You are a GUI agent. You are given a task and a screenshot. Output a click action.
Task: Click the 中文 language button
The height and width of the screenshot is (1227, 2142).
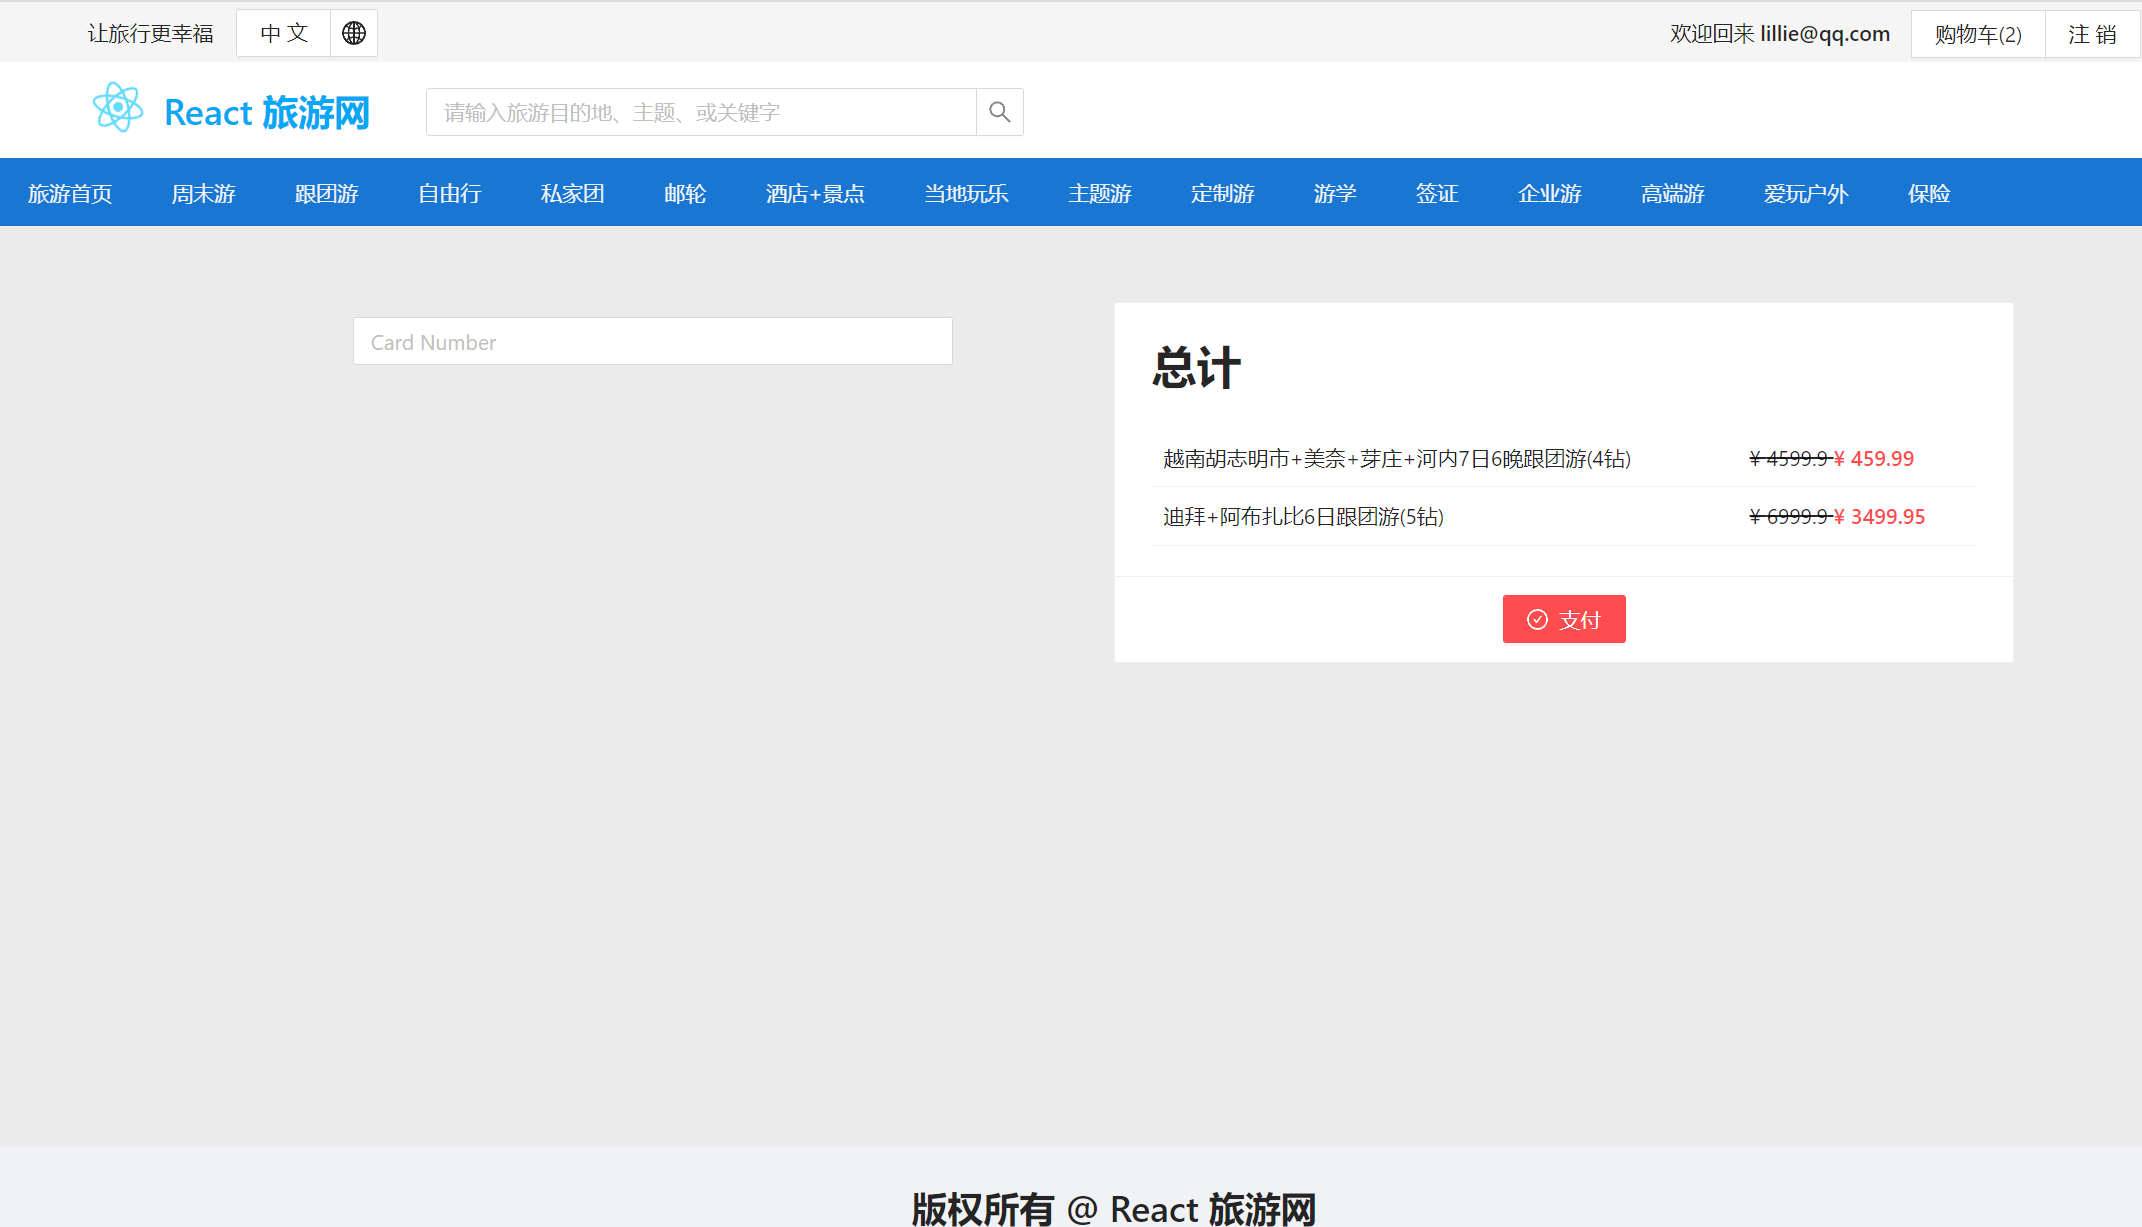click(284, 33)
